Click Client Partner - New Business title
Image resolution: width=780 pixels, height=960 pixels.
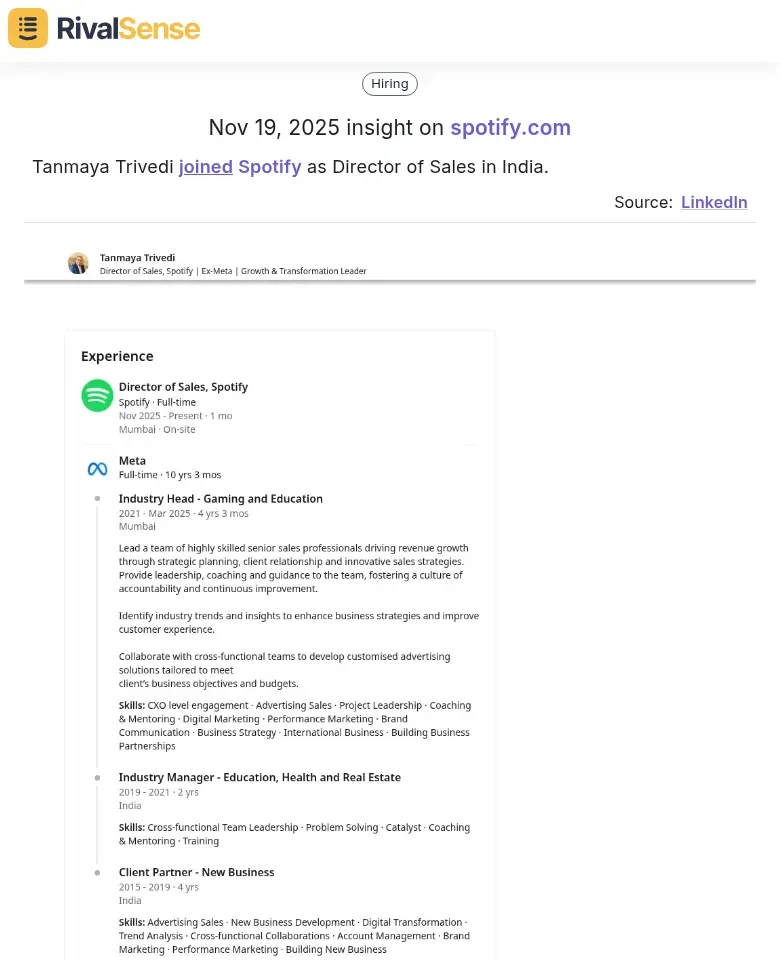[x=196, y=872]
